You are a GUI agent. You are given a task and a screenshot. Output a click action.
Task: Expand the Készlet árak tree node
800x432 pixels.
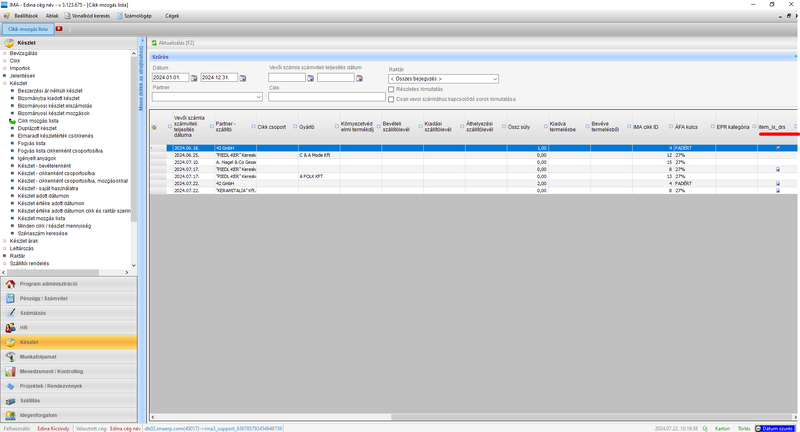[x=5, y=241]
